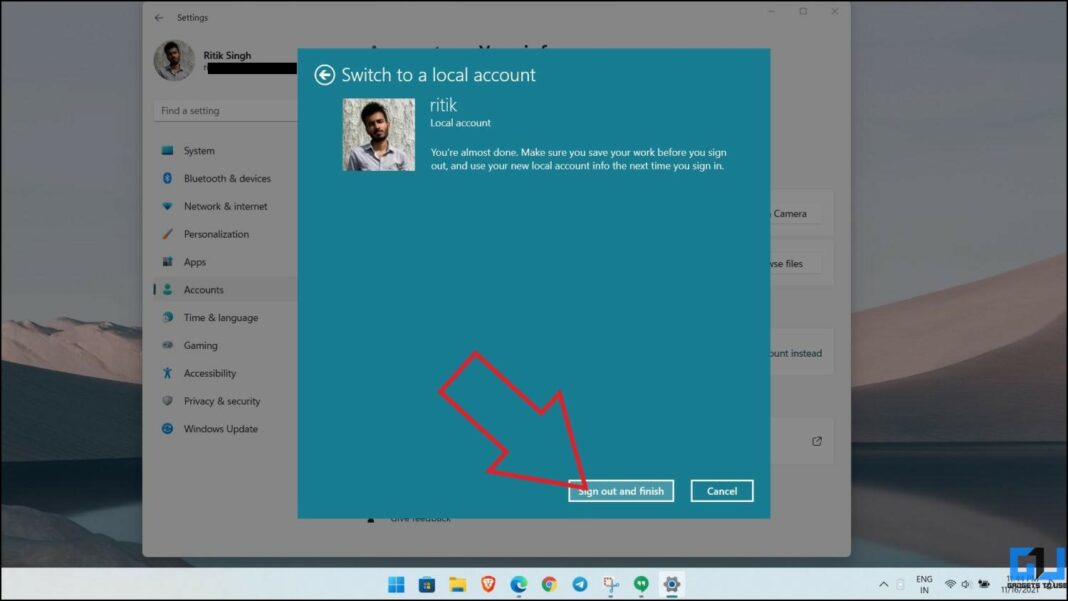1068x601 pixels.
Task: Open the ENG IN language switcher
Action: click(x=924, y=584)
